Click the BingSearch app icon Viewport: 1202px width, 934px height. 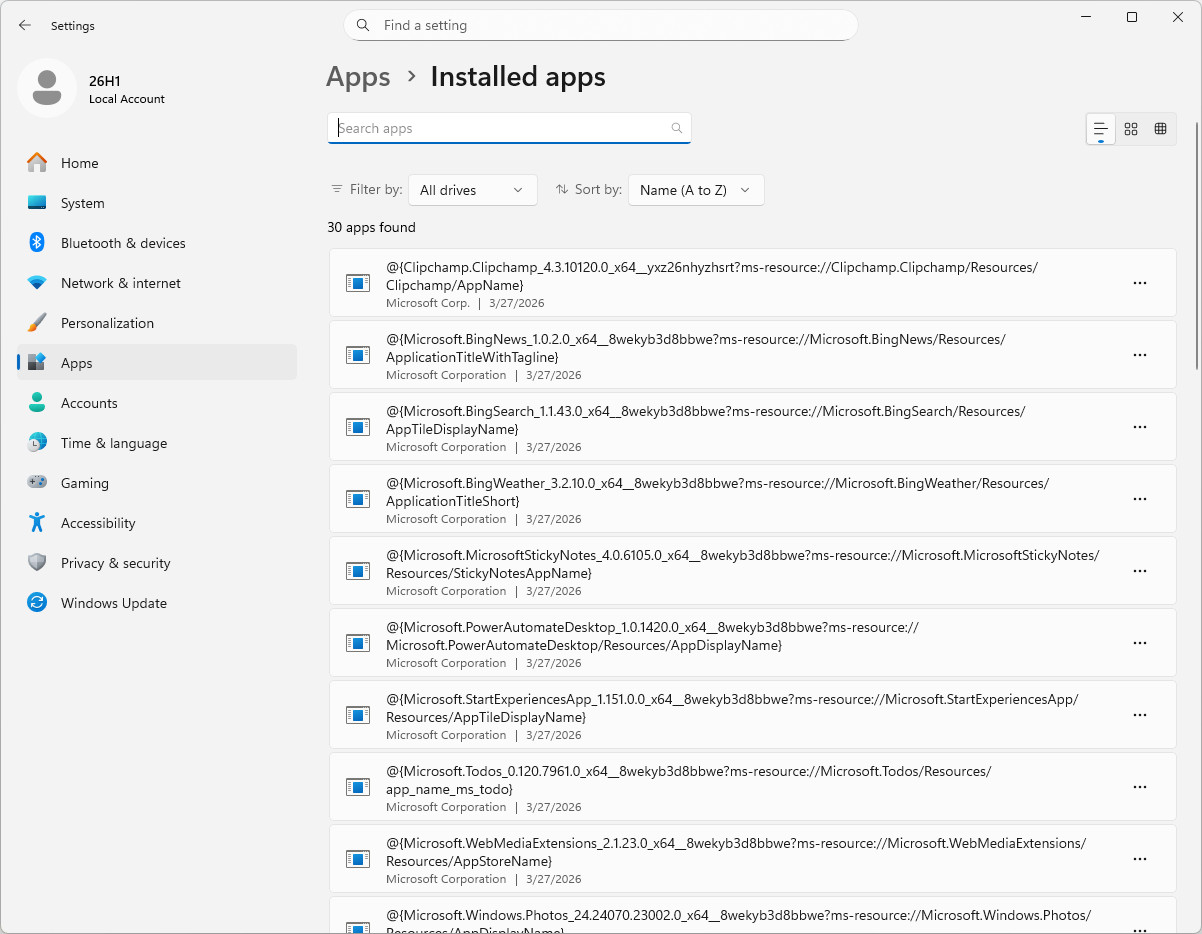click(x=358, y=427)
